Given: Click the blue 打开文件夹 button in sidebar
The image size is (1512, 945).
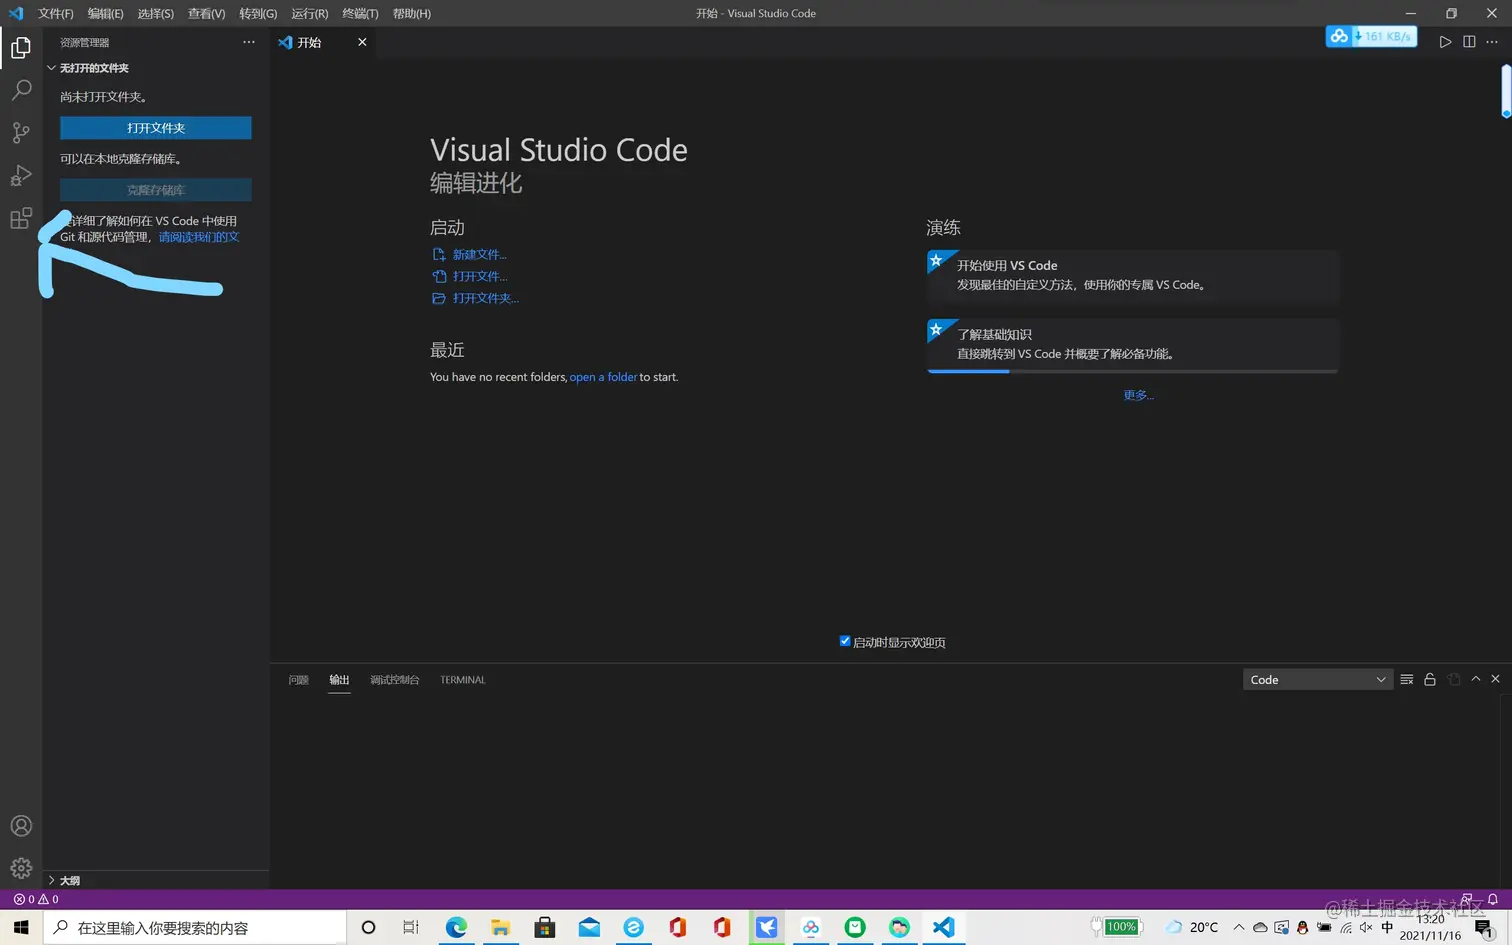Looking at the screenshot, I should pos(156,128).
